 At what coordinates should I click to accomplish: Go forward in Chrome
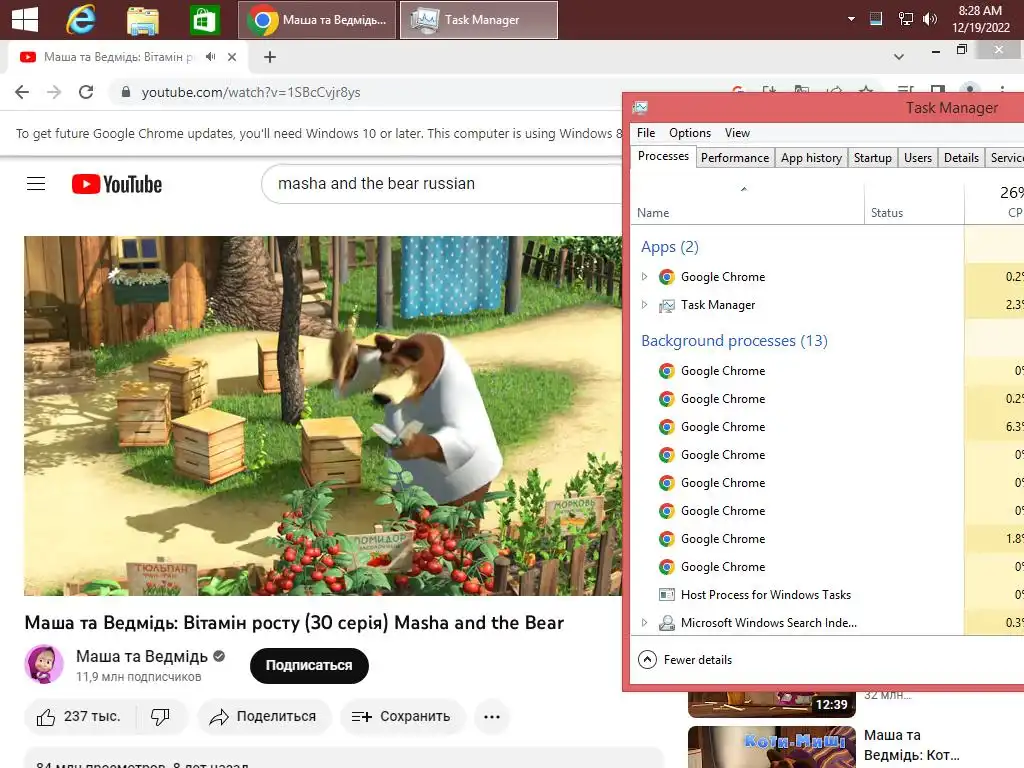point(54,92)
